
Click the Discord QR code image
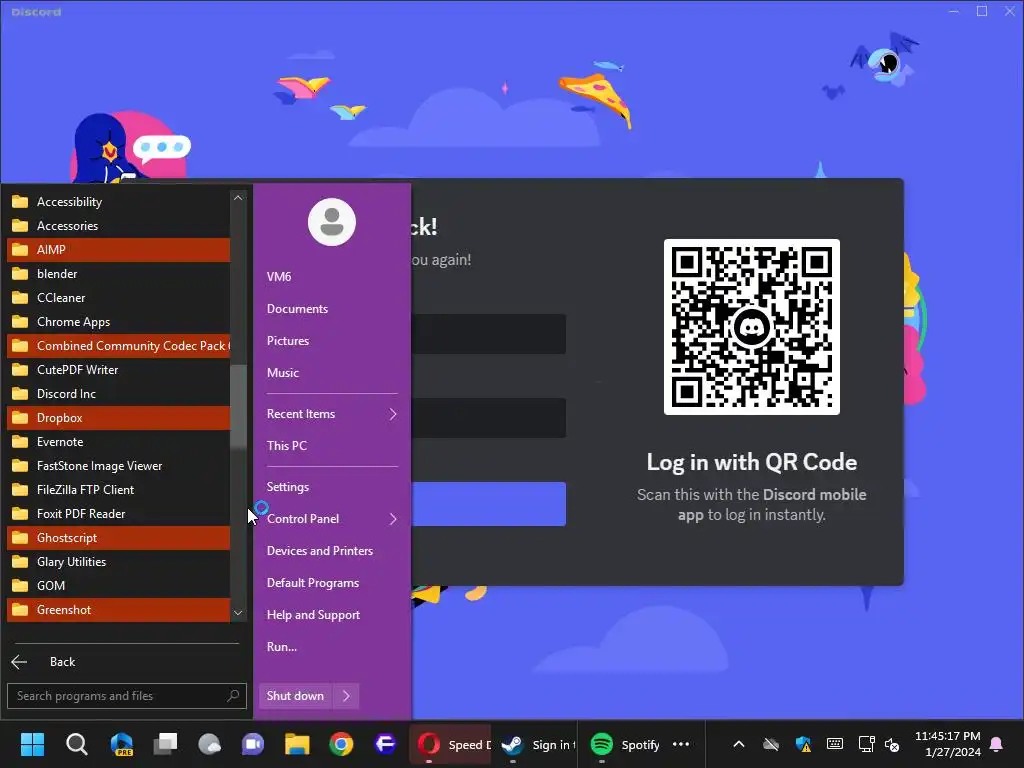point(752,327)
